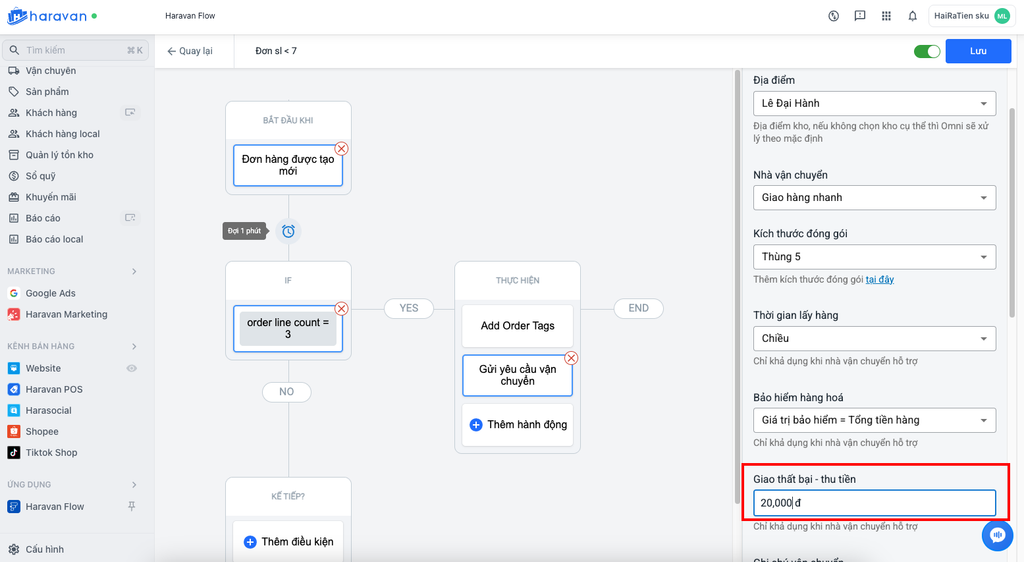Toggle the flow enabled switch
The width and height of the screenshot is (1024, 562).
coord(927,51)
